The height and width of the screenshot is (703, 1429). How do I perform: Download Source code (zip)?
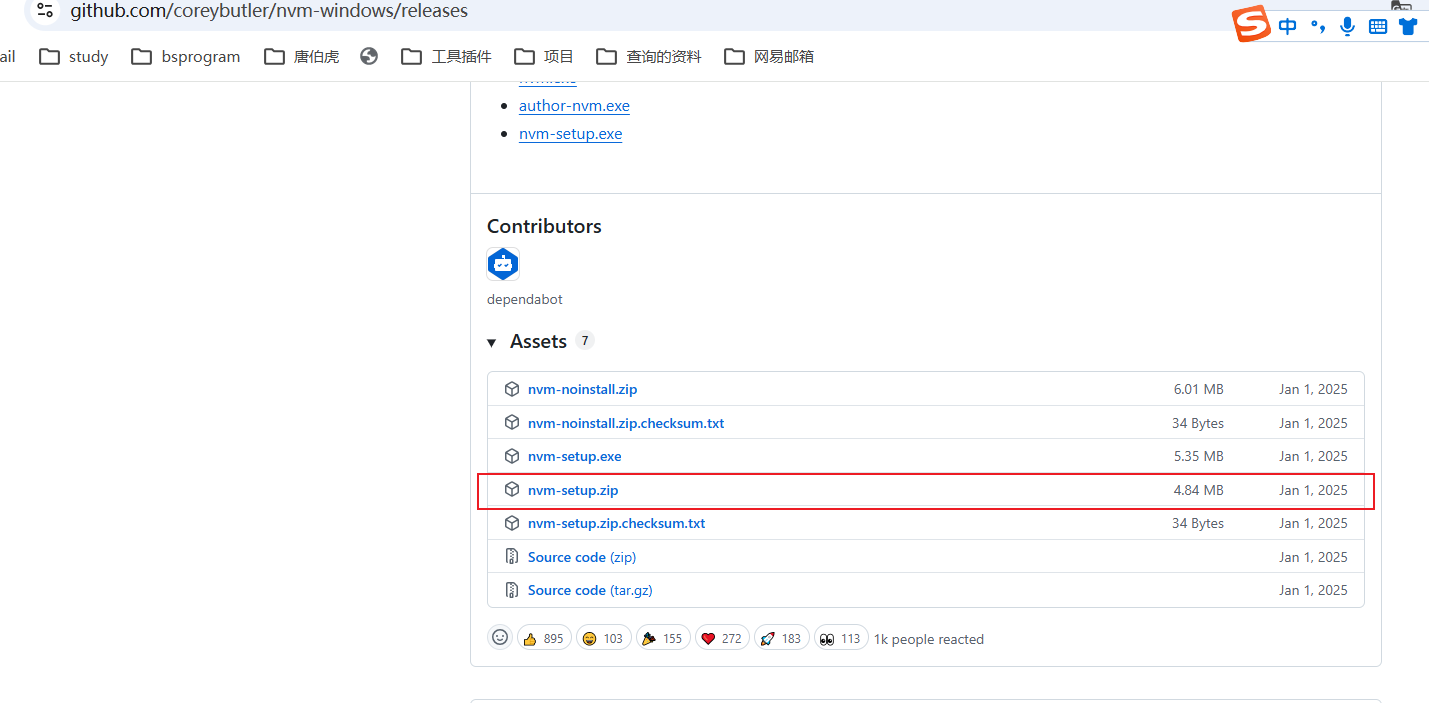pos(582,557)
